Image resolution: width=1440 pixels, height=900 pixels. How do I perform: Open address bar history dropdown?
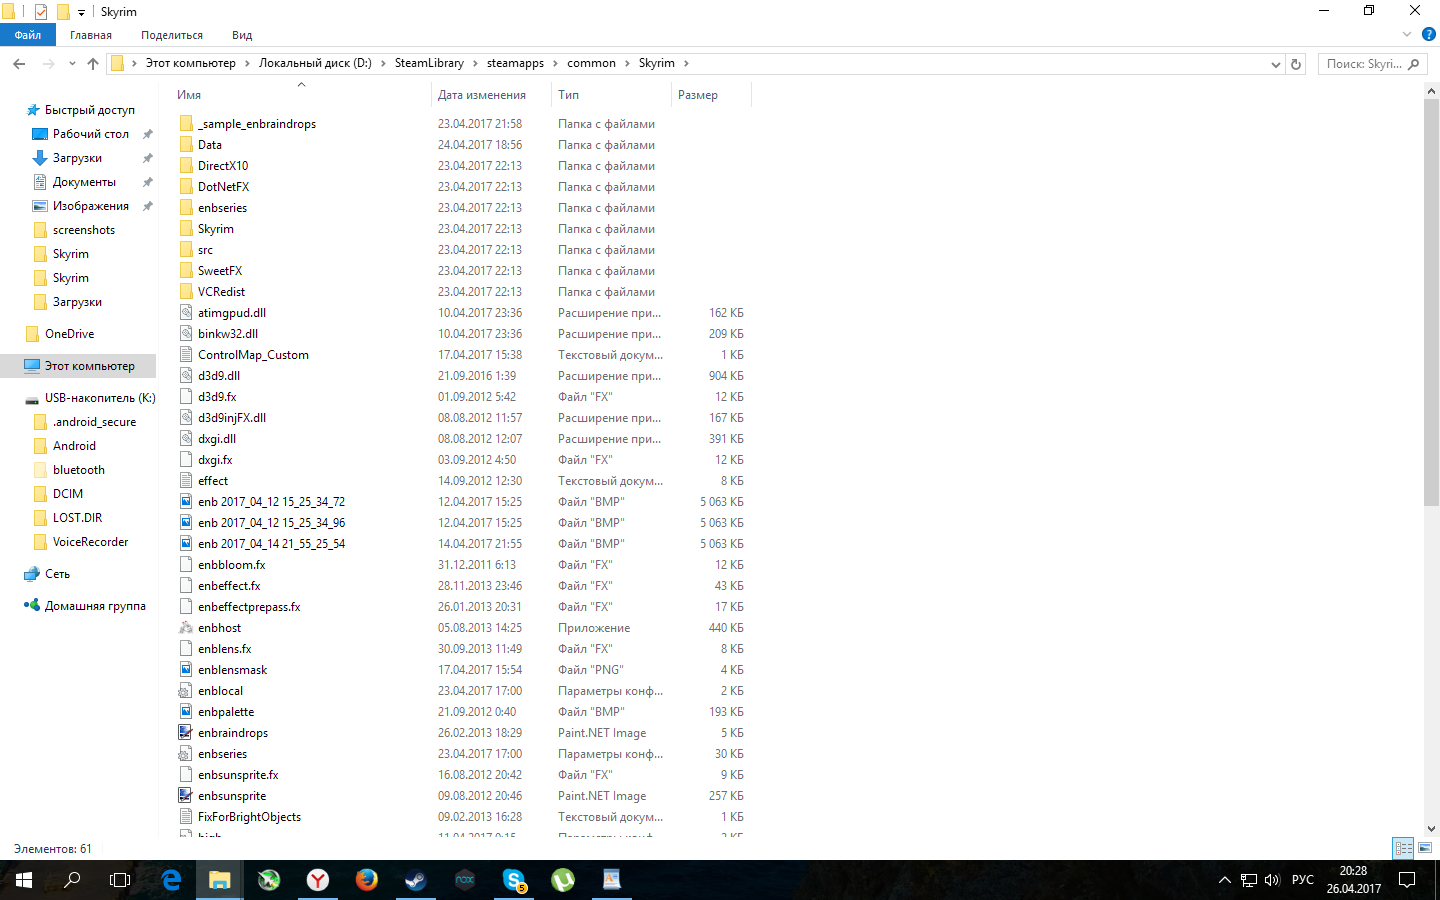(1275, 64)
